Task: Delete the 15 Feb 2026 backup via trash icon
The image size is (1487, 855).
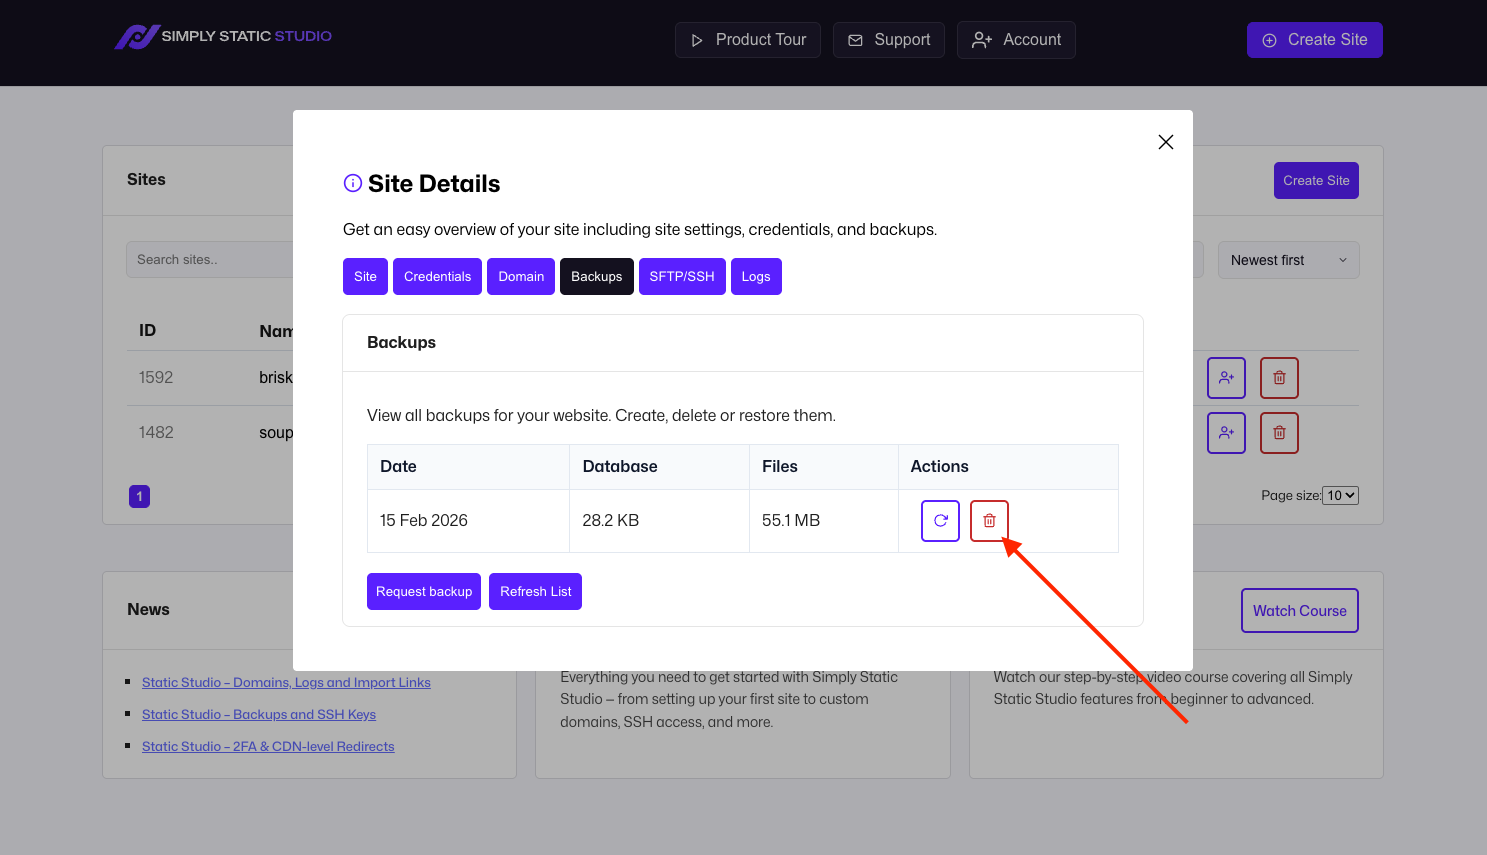Action: pos(989,521)
